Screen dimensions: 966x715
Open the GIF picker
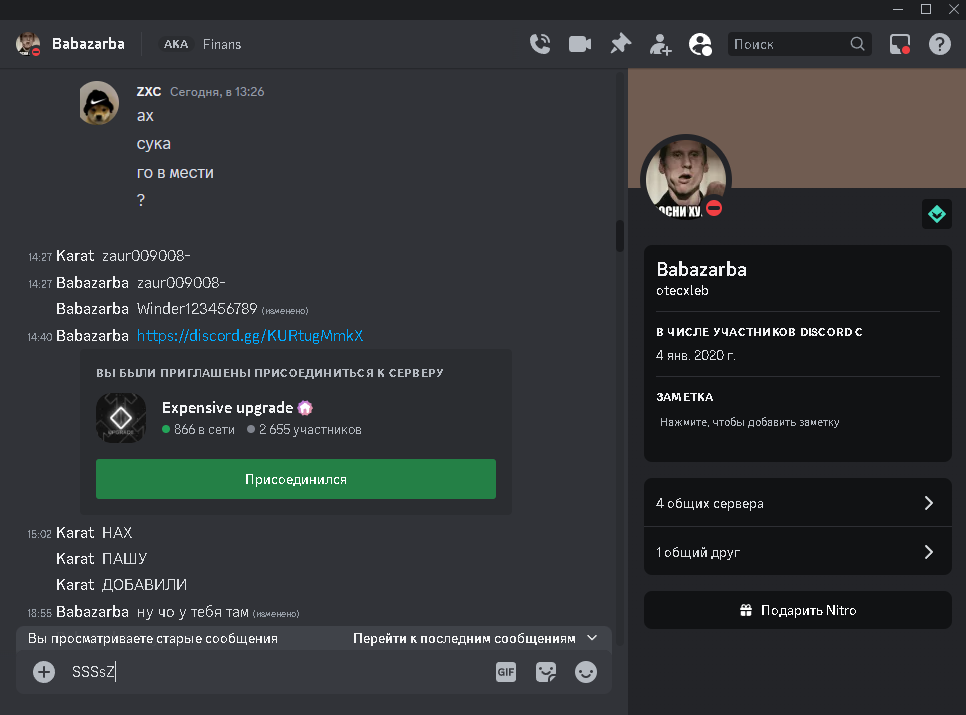click(506, 672)
